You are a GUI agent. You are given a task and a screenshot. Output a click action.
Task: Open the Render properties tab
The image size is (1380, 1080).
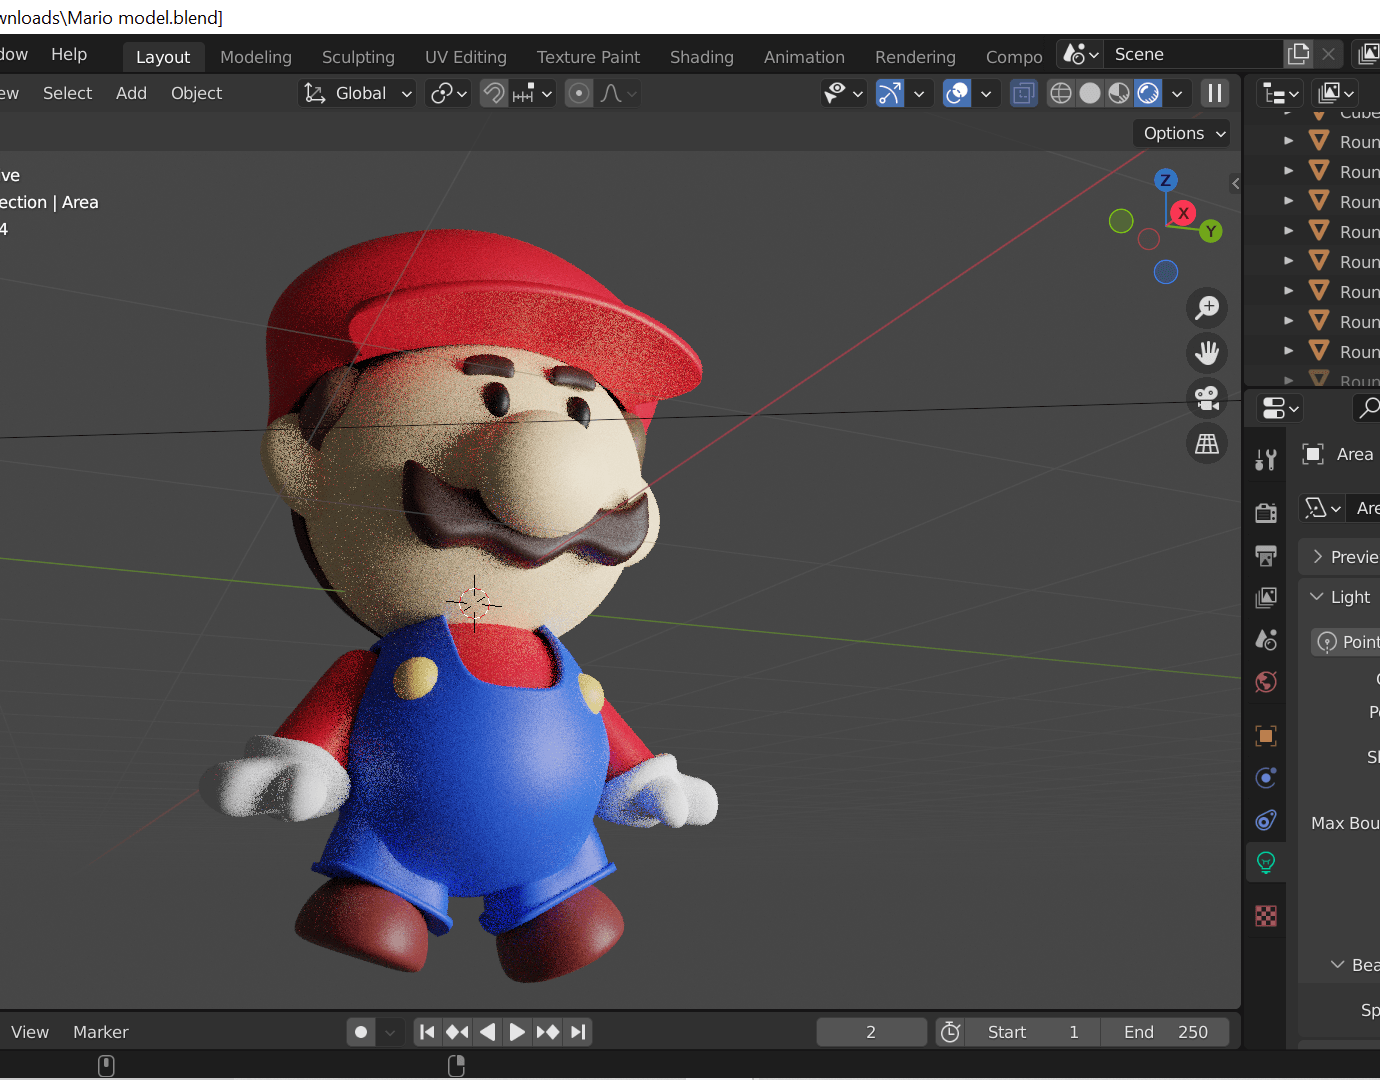[1266, 513]
